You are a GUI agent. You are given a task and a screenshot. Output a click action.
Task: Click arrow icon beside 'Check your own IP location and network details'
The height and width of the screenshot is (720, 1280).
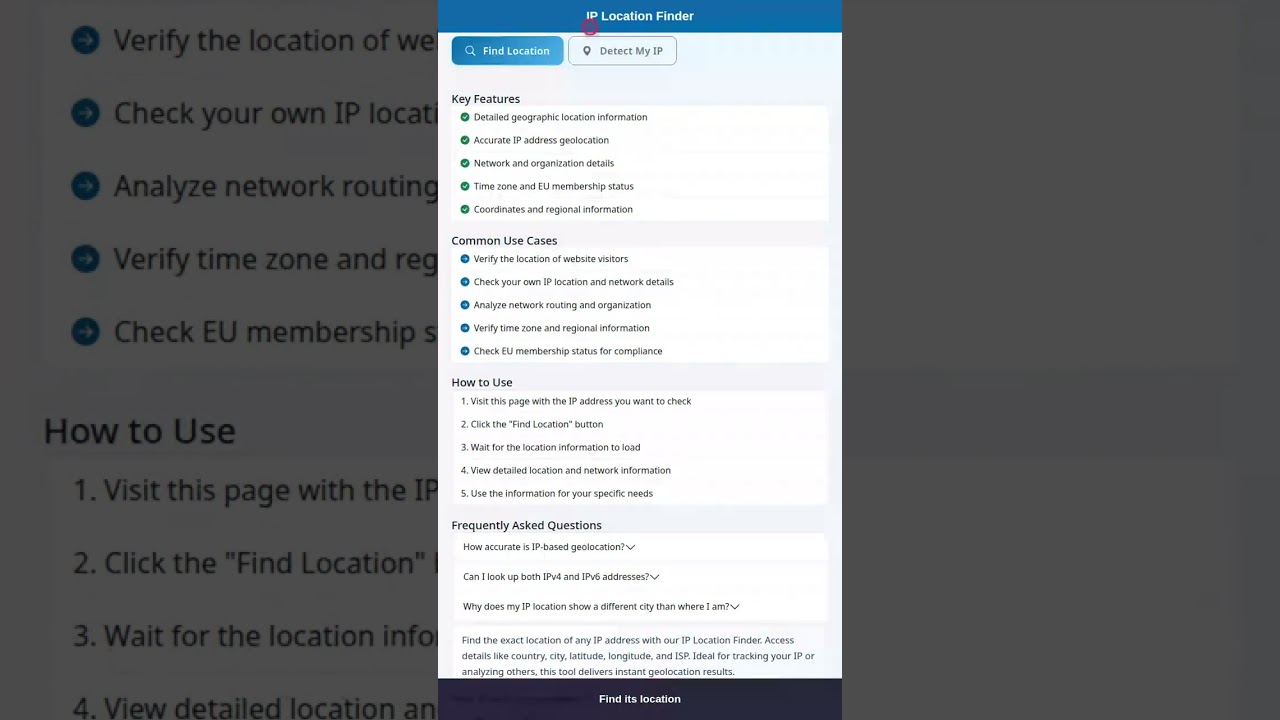click(465, 282)
